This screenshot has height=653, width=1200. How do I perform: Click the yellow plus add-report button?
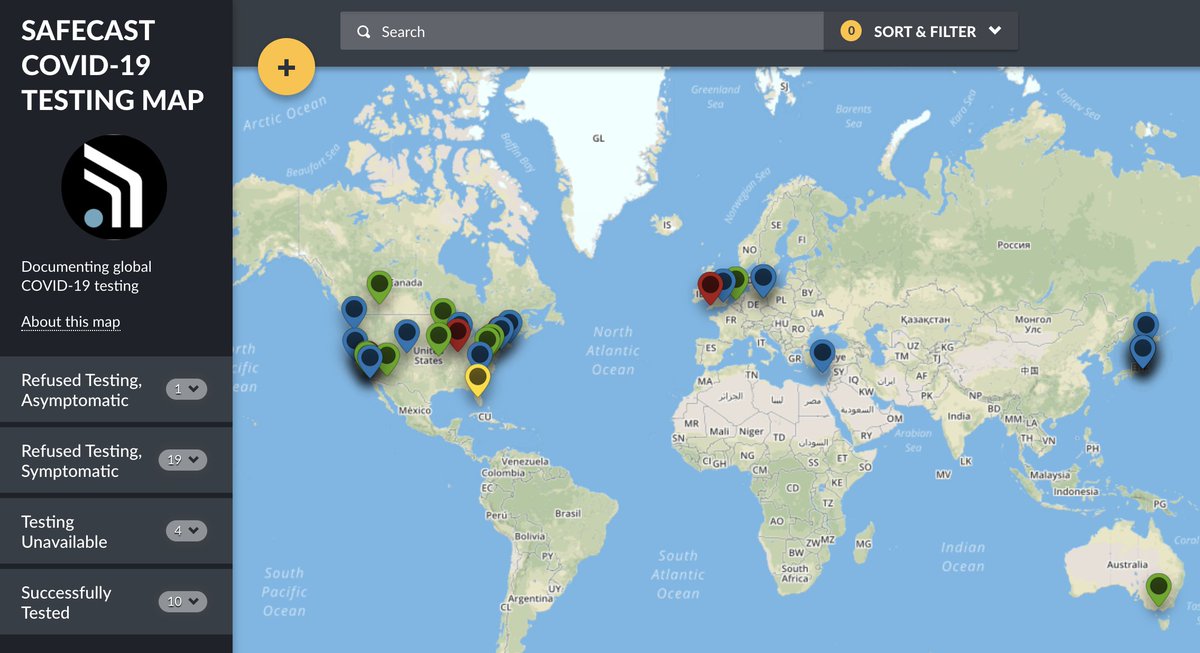click(x=286, y=68)
